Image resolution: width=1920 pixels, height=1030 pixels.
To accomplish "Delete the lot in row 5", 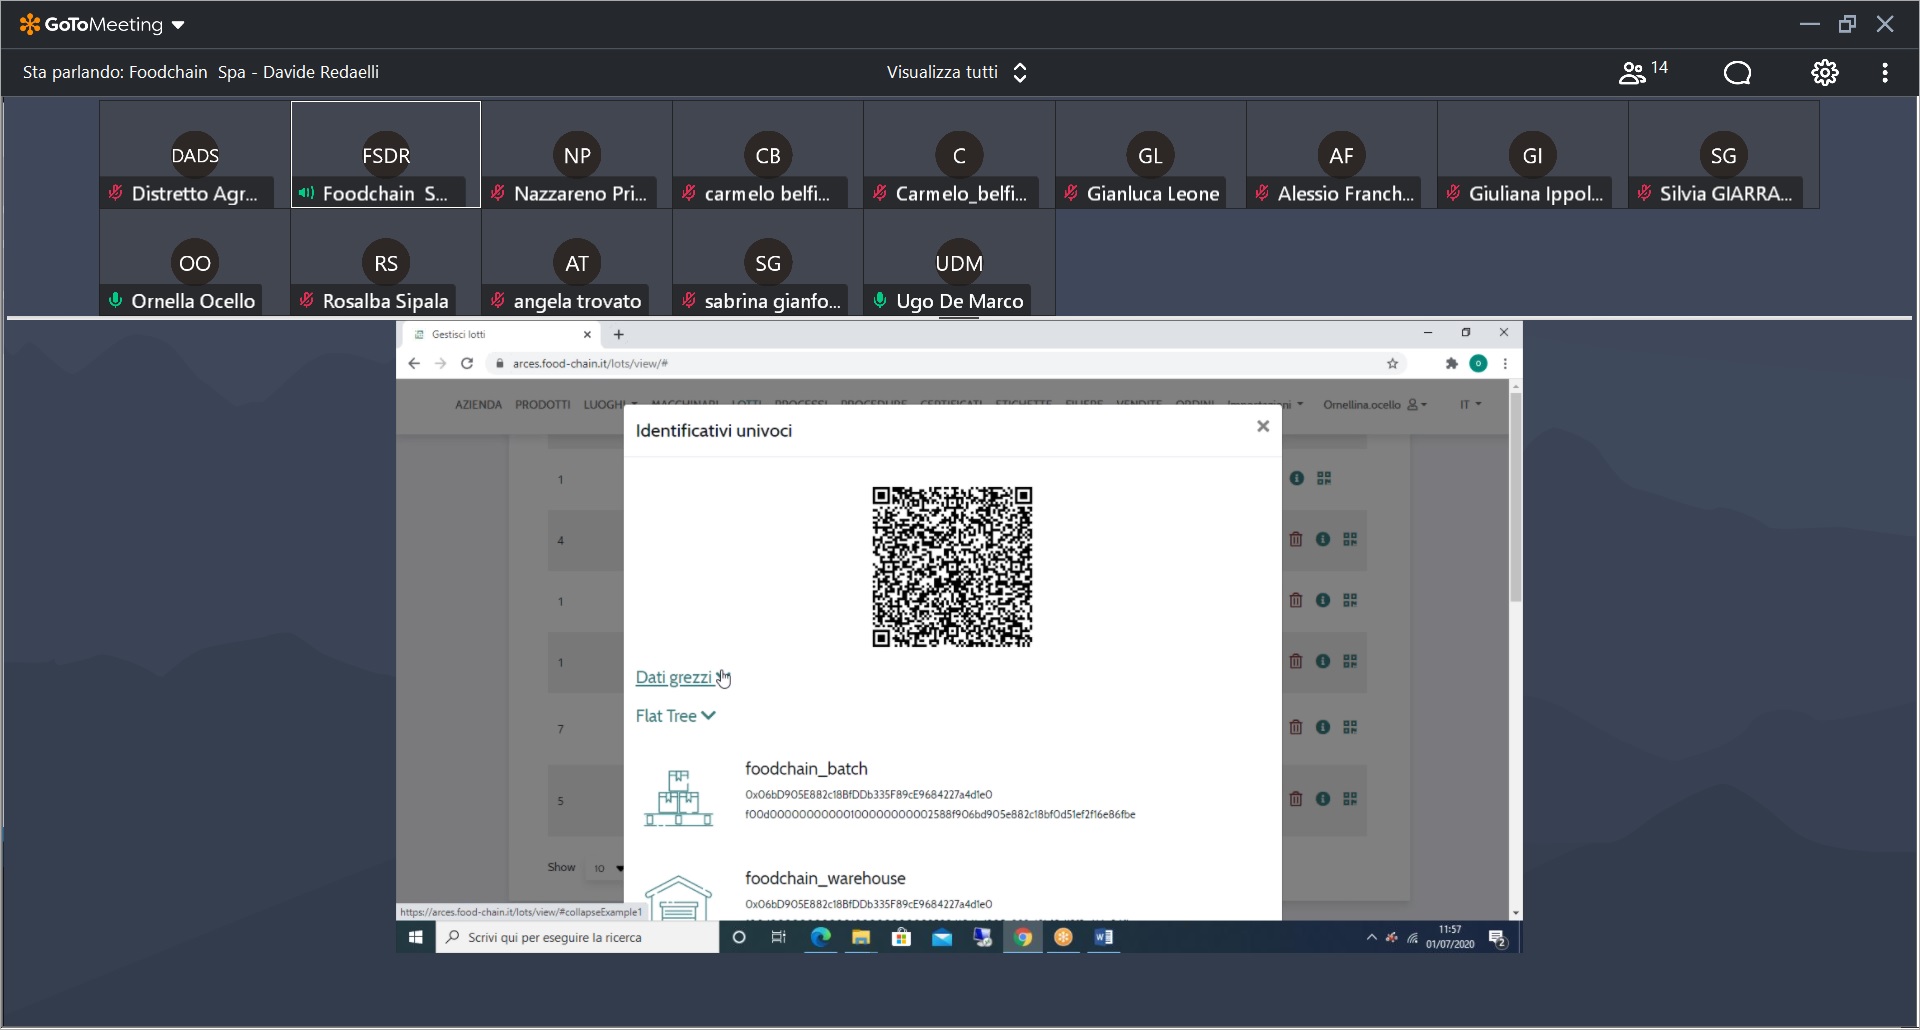I will point(1295,799).
